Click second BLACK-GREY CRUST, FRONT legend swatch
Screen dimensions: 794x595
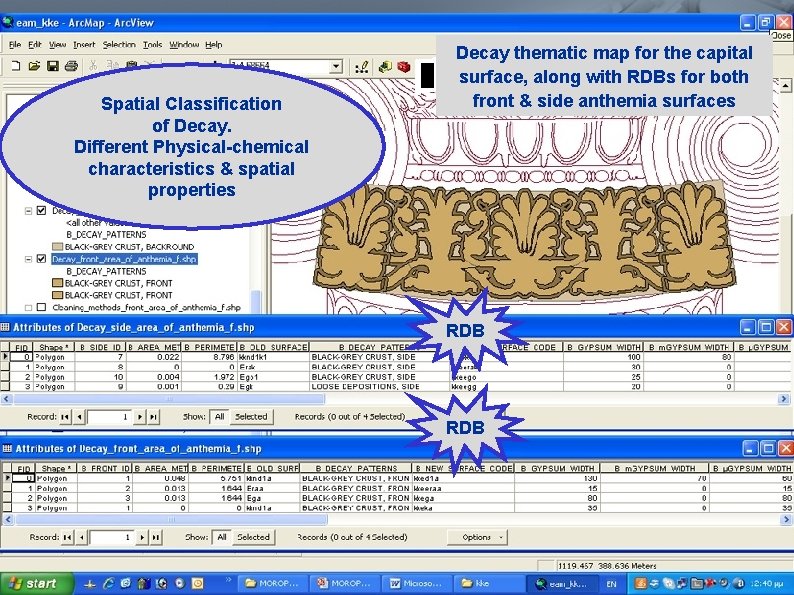pyautogui.click(x=57, y=295)
